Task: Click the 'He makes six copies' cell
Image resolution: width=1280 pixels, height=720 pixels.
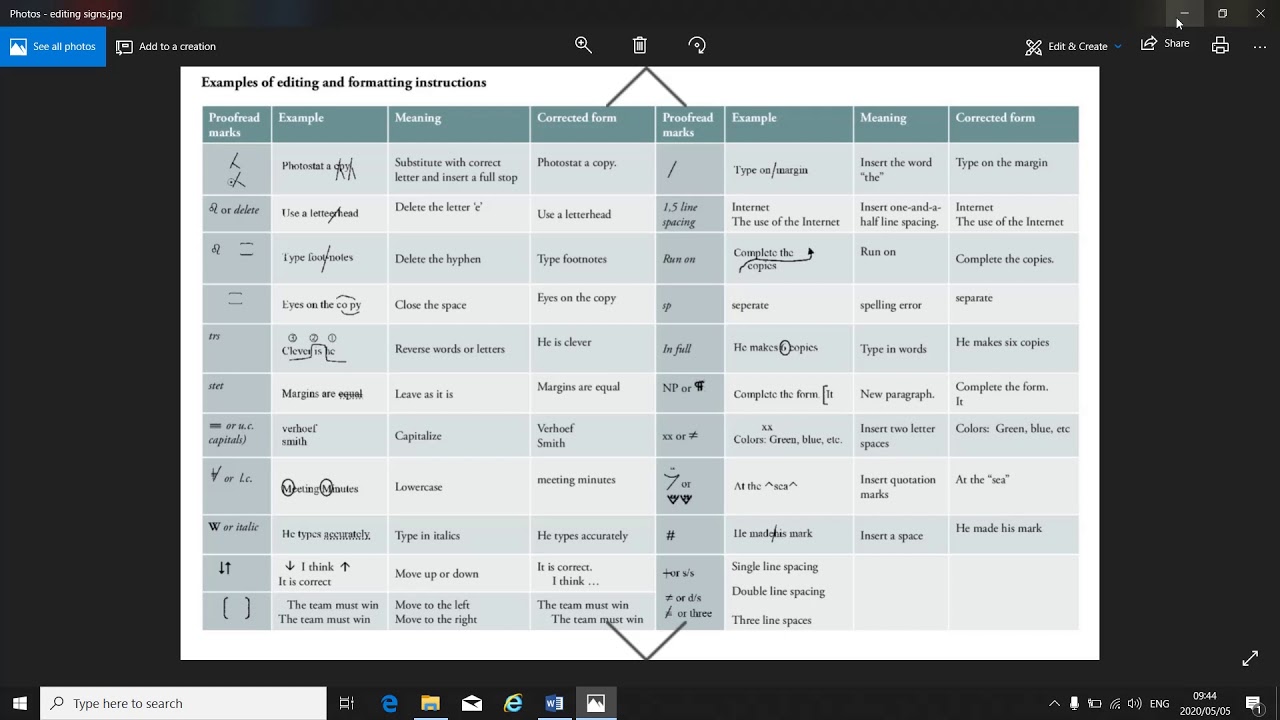Action: [1002, 342]
